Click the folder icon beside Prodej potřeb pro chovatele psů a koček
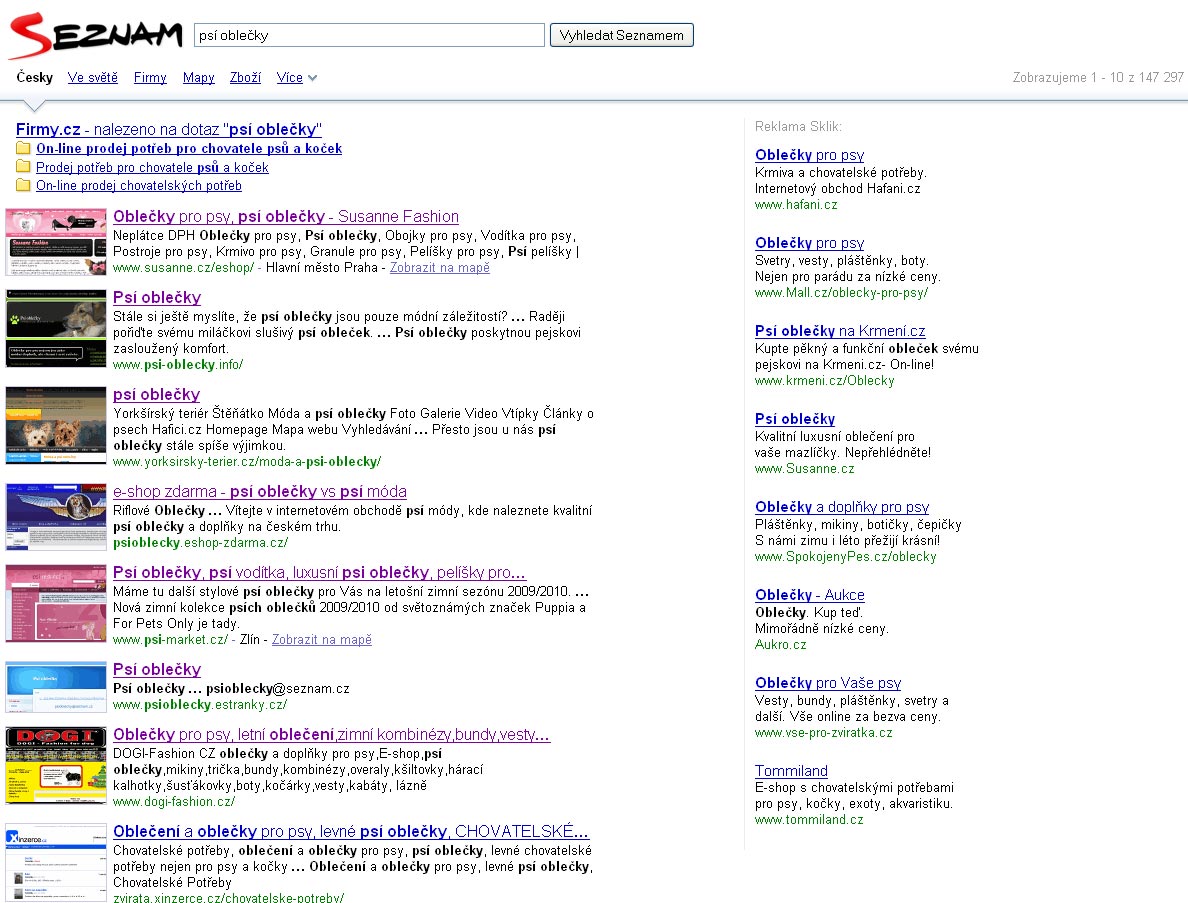 coord(23,167)
